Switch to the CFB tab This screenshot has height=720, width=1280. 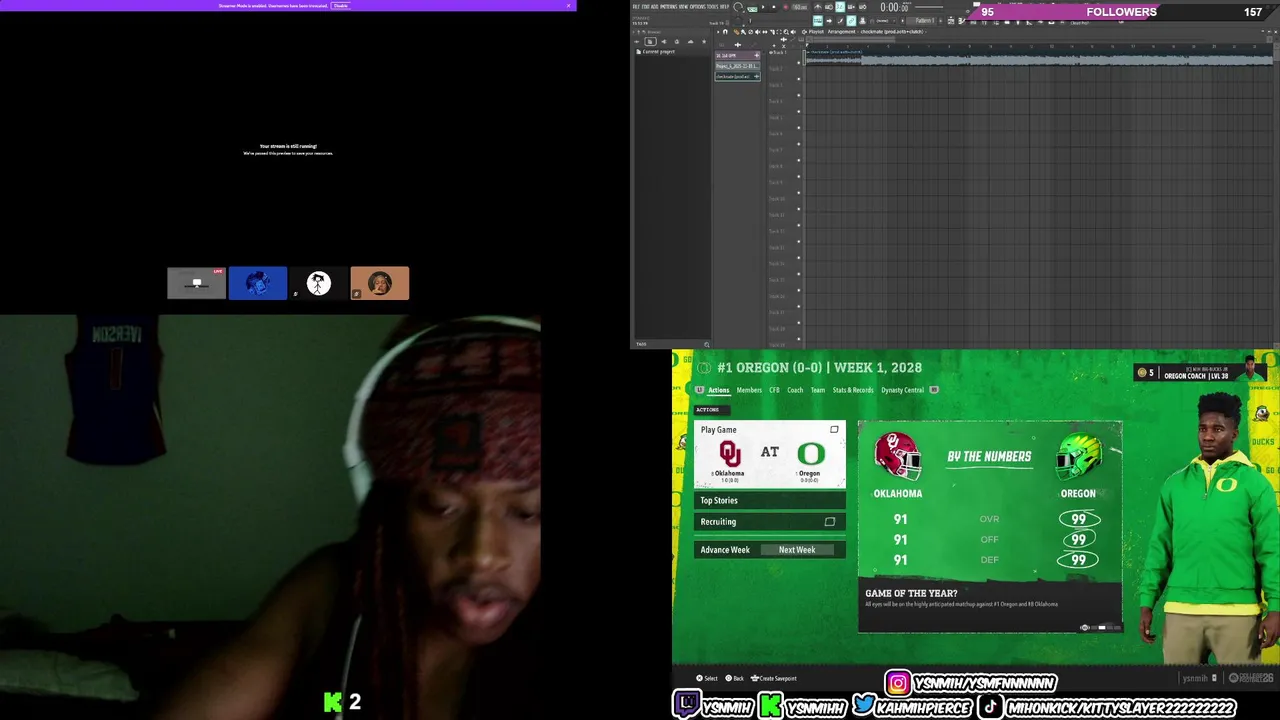774,390
